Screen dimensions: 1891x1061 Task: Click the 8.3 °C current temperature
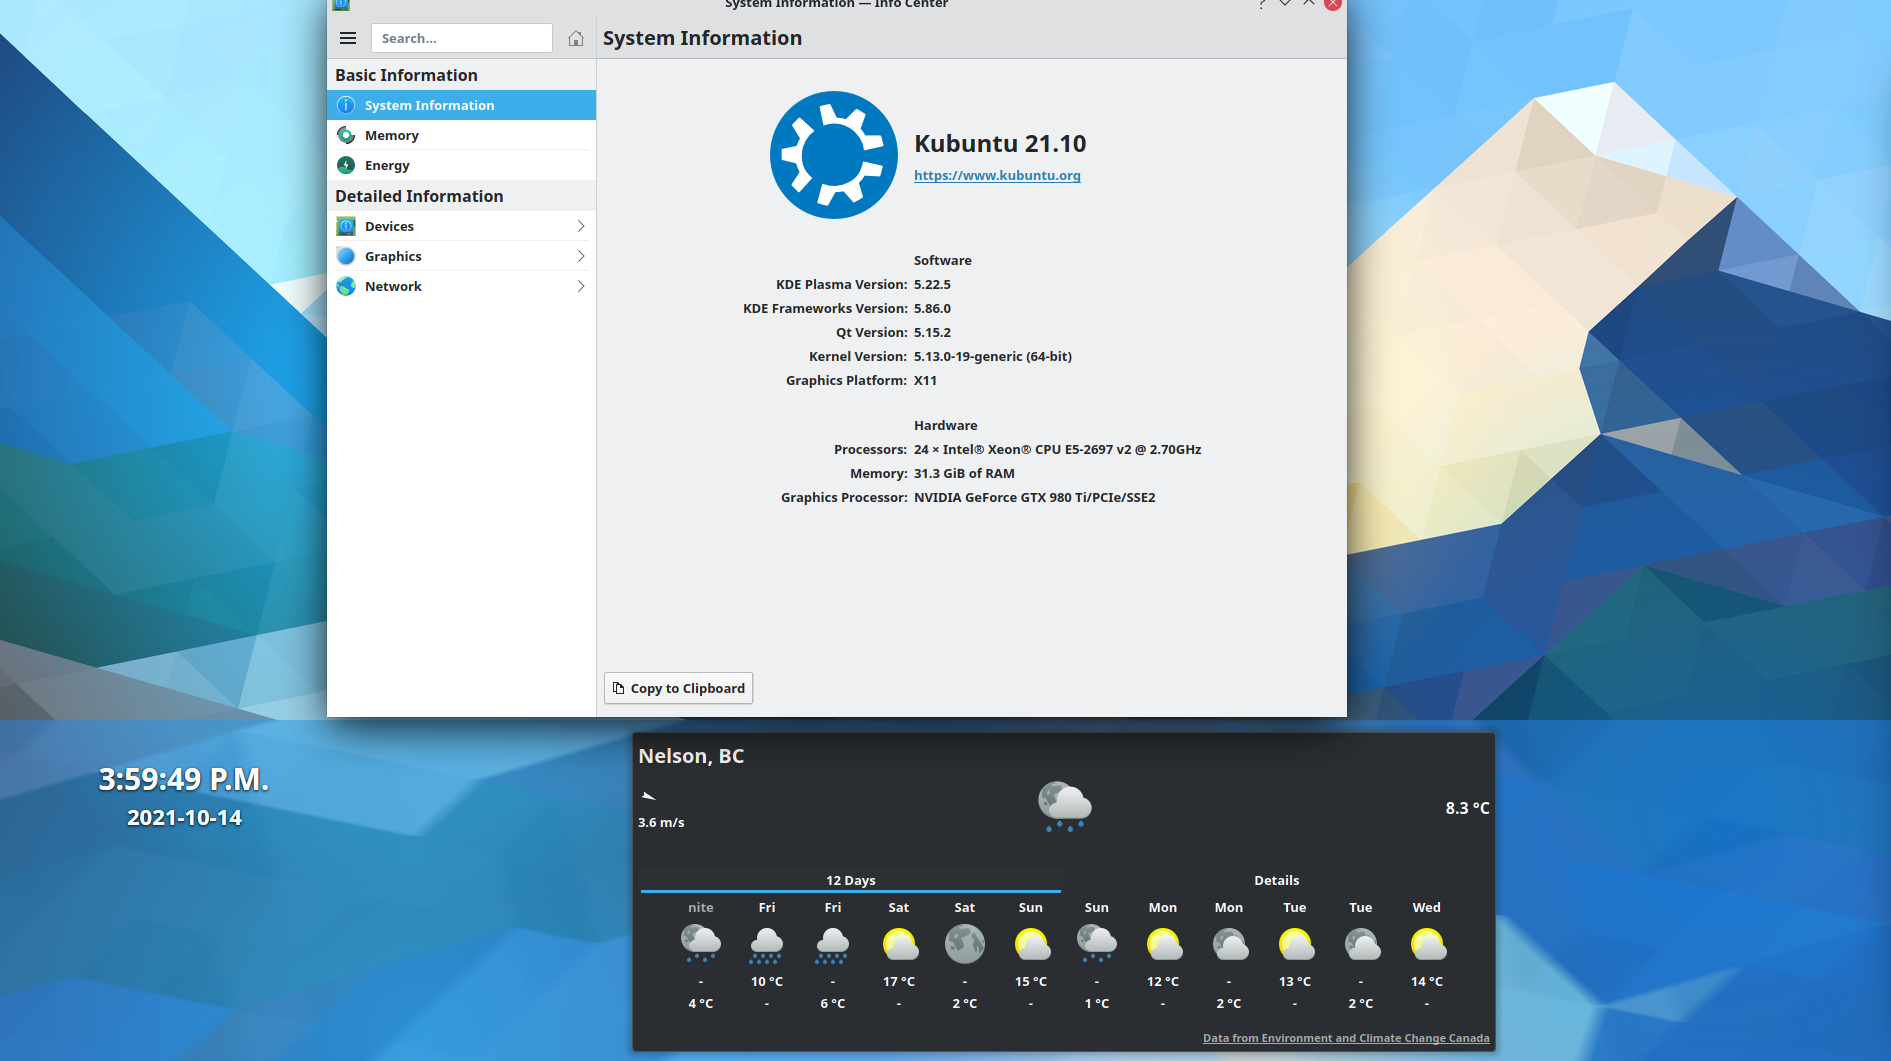coord(1467,808)
